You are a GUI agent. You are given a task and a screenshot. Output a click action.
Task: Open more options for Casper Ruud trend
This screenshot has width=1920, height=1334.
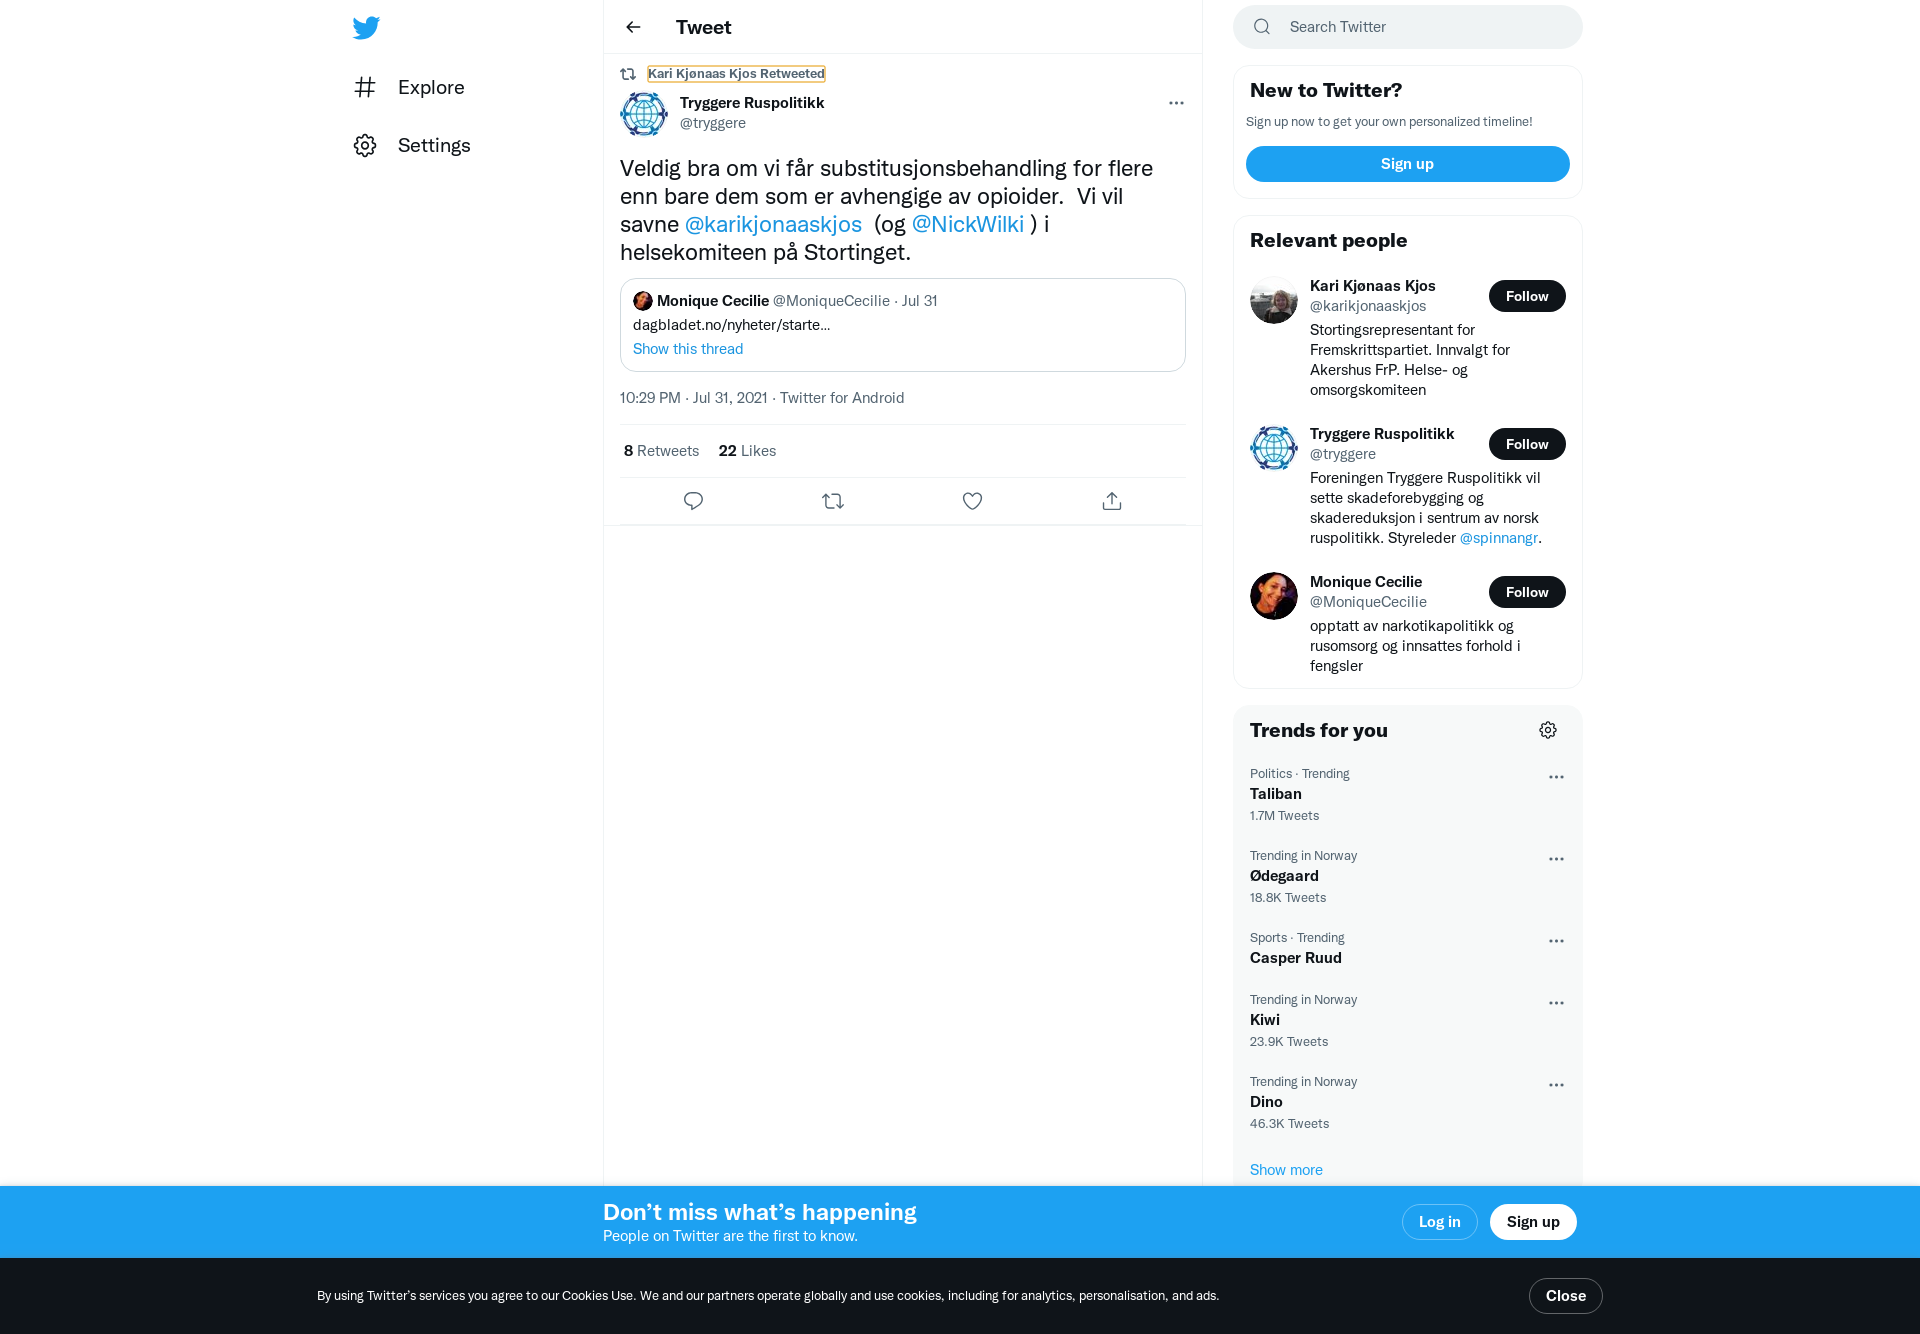tap(1556, 941)
